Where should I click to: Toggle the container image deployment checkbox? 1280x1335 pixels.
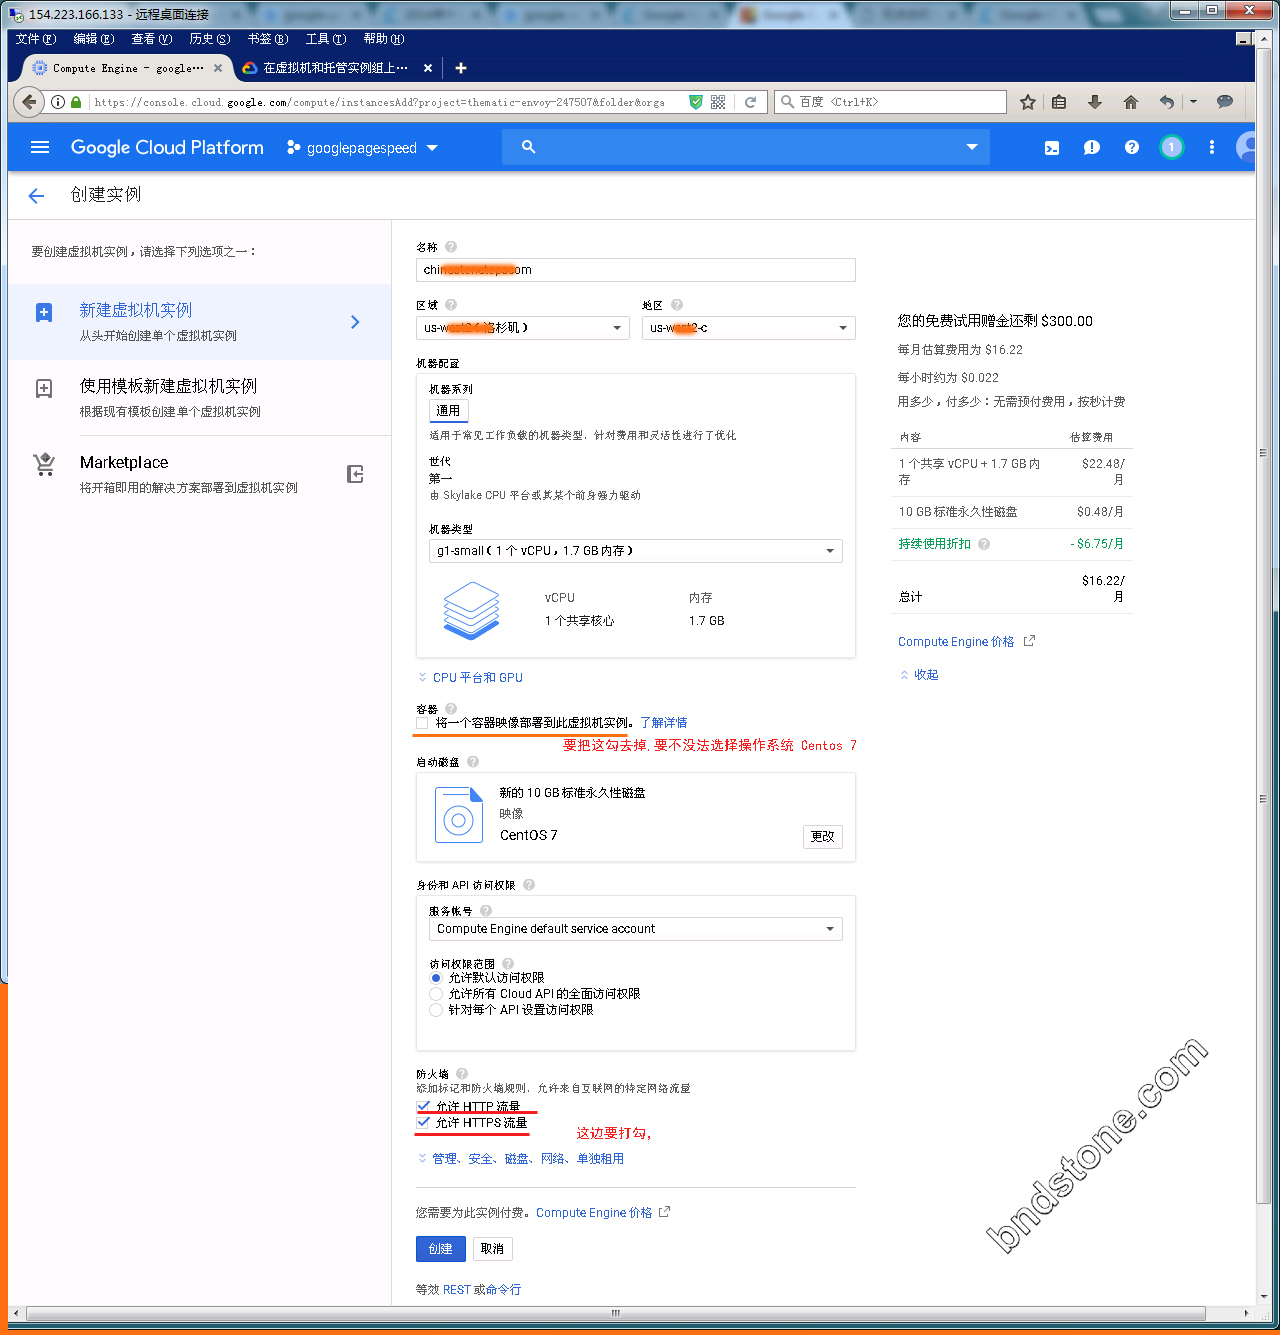pyautogui.click(x=422, y=723)
